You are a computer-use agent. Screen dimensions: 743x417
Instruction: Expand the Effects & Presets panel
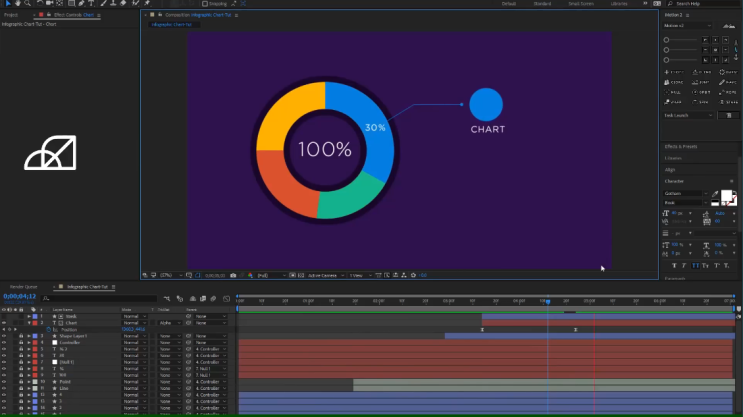click(x=681, y=146)
